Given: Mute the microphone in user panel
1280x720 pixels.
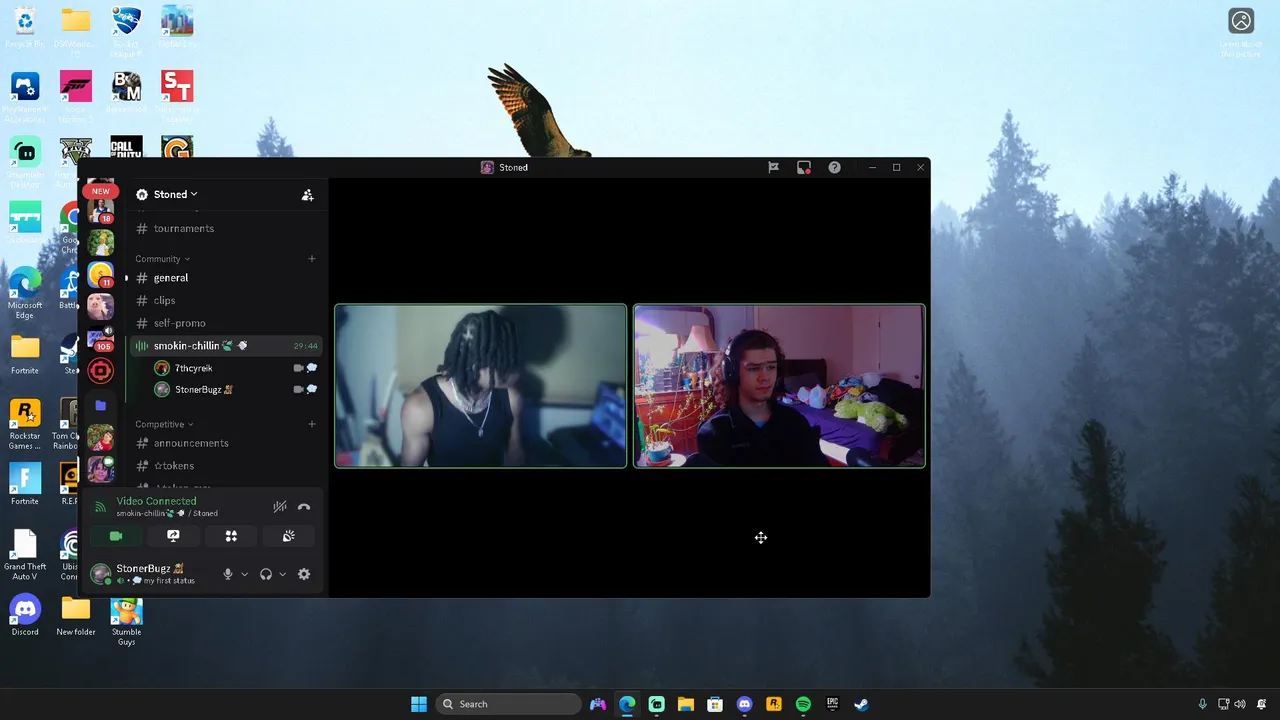Looking at the screenshot, I should pos(228,574).
